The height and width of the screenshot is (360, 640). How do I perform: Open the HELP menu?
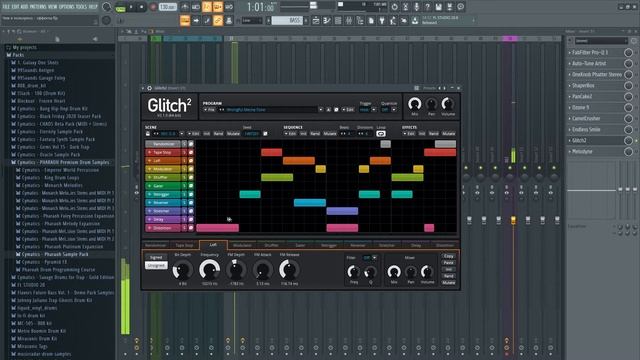pos(93,7)
